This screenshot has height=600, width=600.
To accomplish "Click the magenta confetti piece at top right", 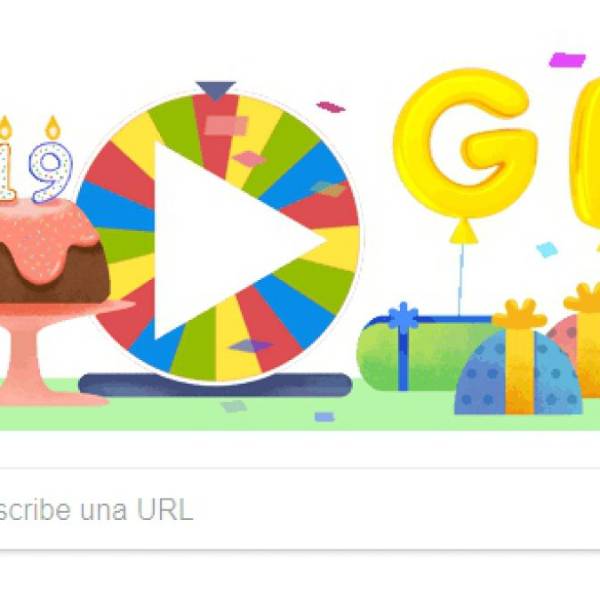I will (x=567, y=60).
